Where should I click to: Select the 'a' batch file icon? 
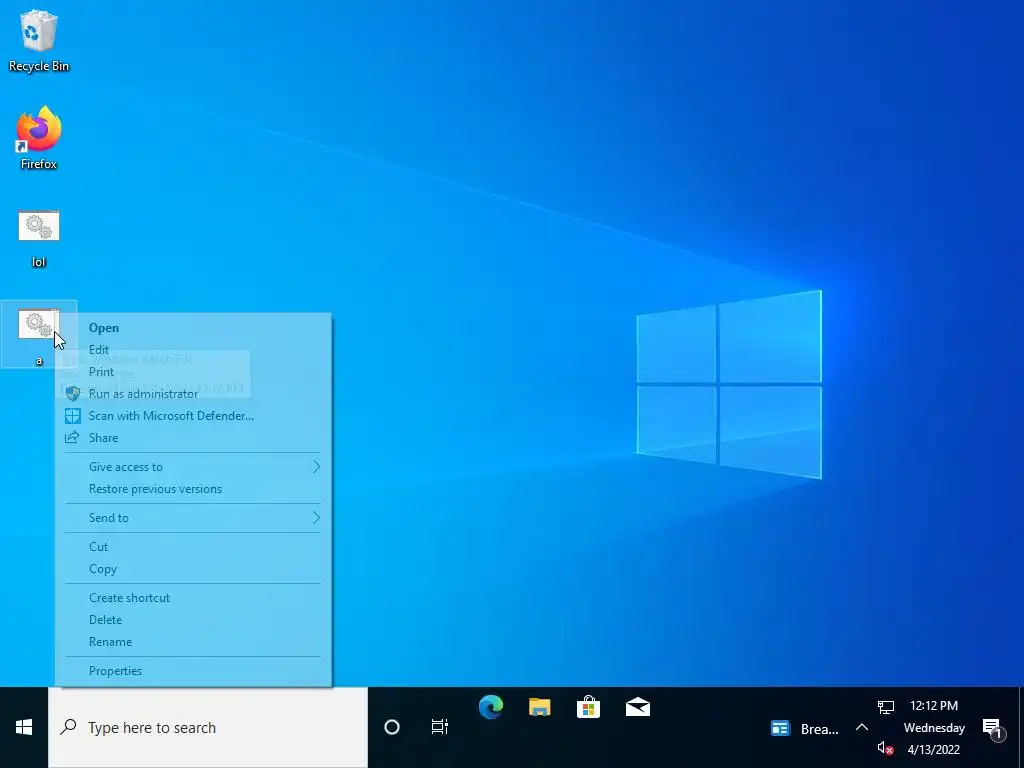(39, 335)
